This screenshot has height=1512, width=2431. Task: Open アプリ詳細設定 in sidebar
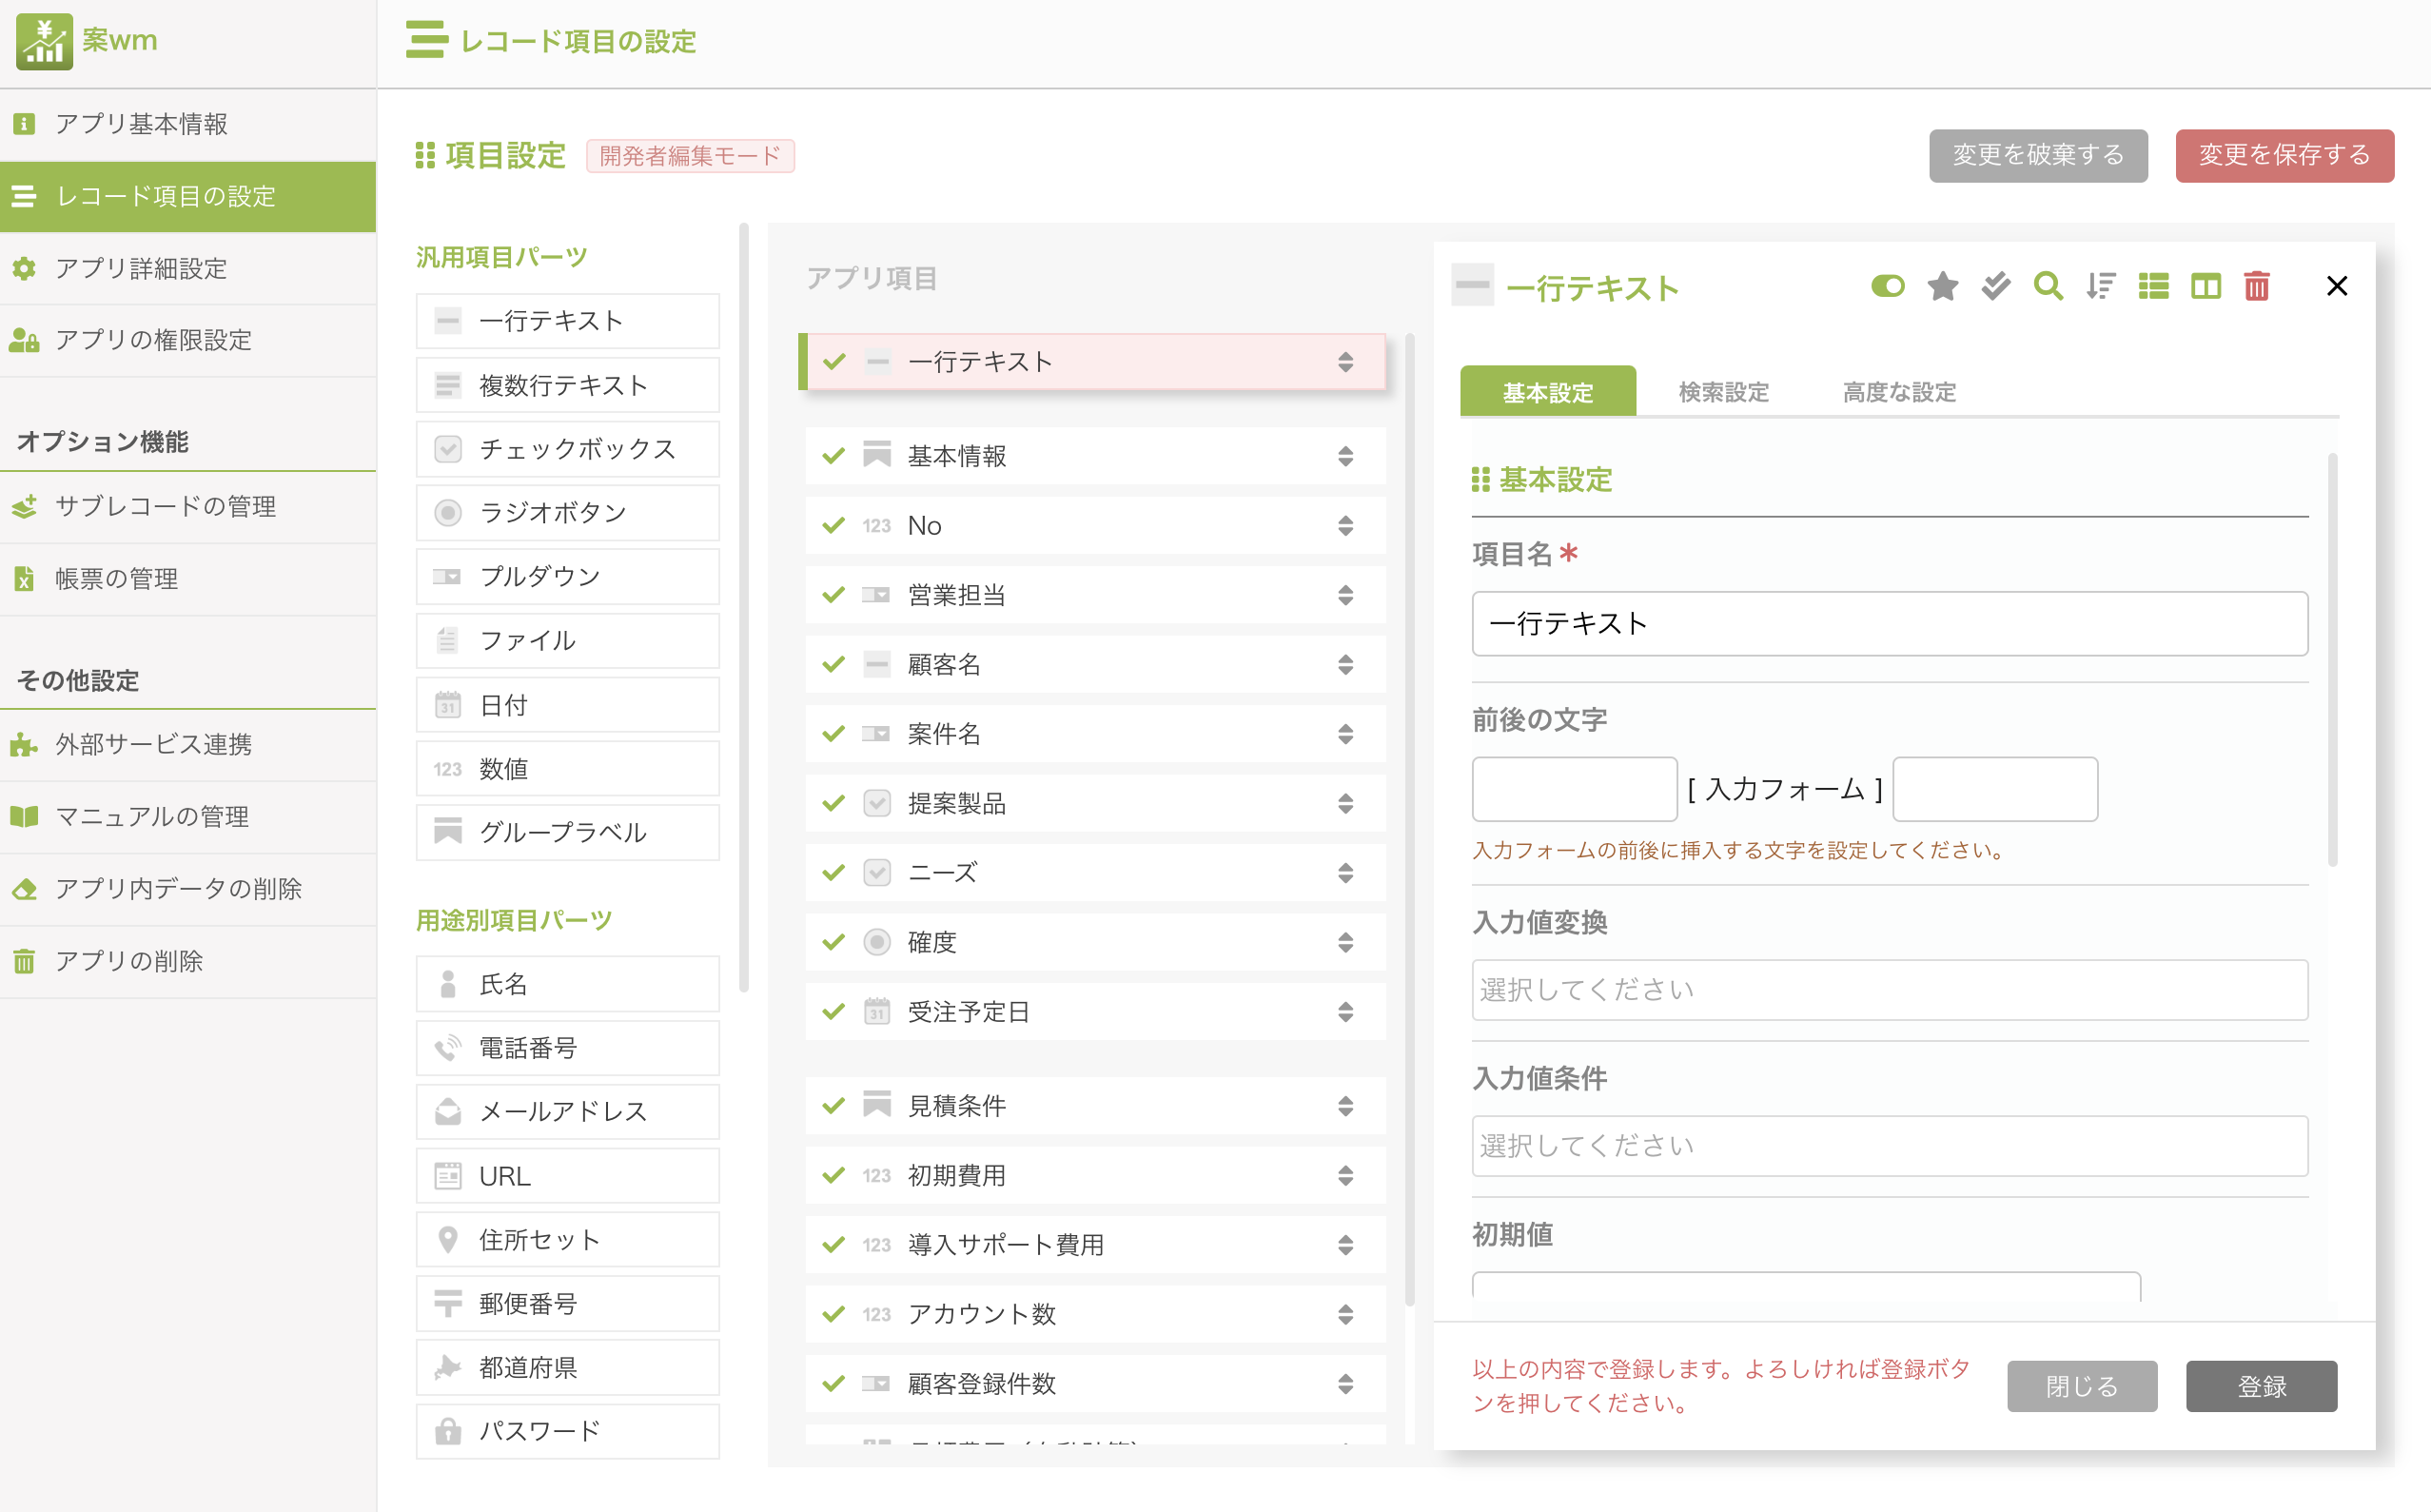[188, 268]
